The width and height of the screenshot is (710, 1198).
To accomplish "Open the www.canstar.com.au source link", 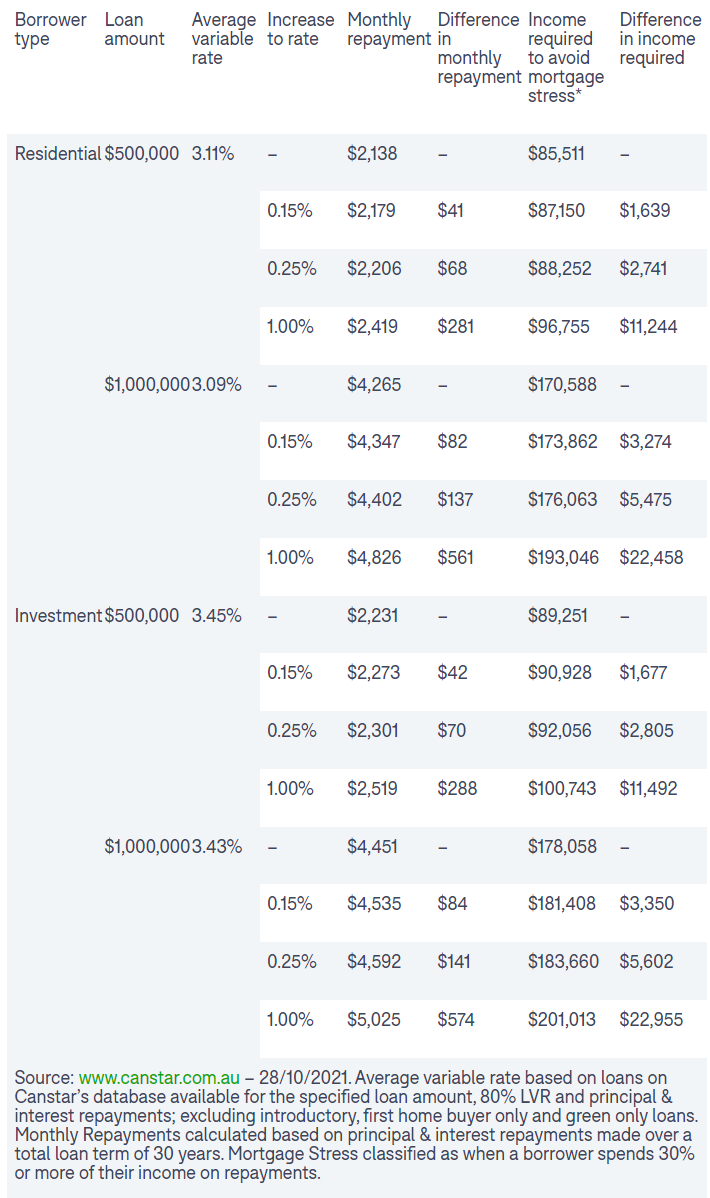I will pos(159,1078).
